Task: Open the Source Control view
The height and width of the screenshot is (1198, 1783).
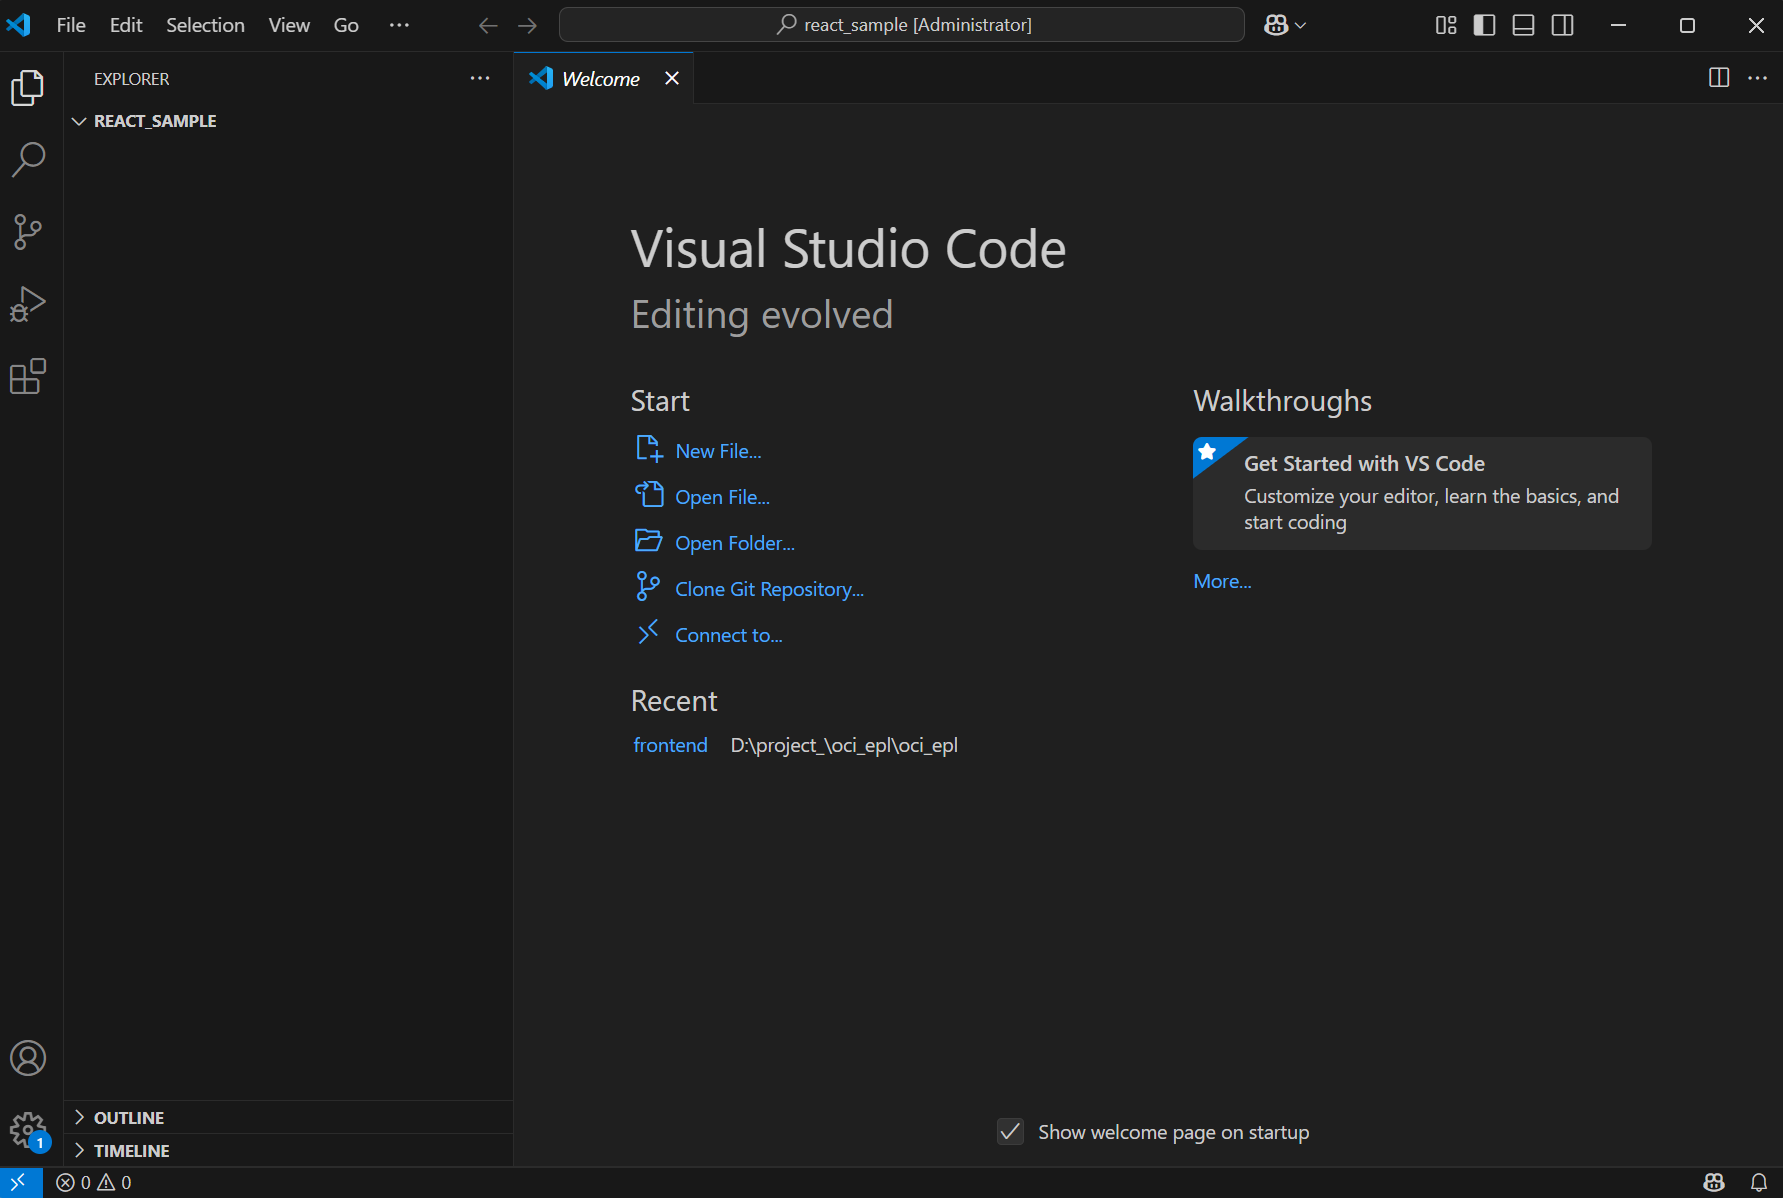Action: (28, 232)
